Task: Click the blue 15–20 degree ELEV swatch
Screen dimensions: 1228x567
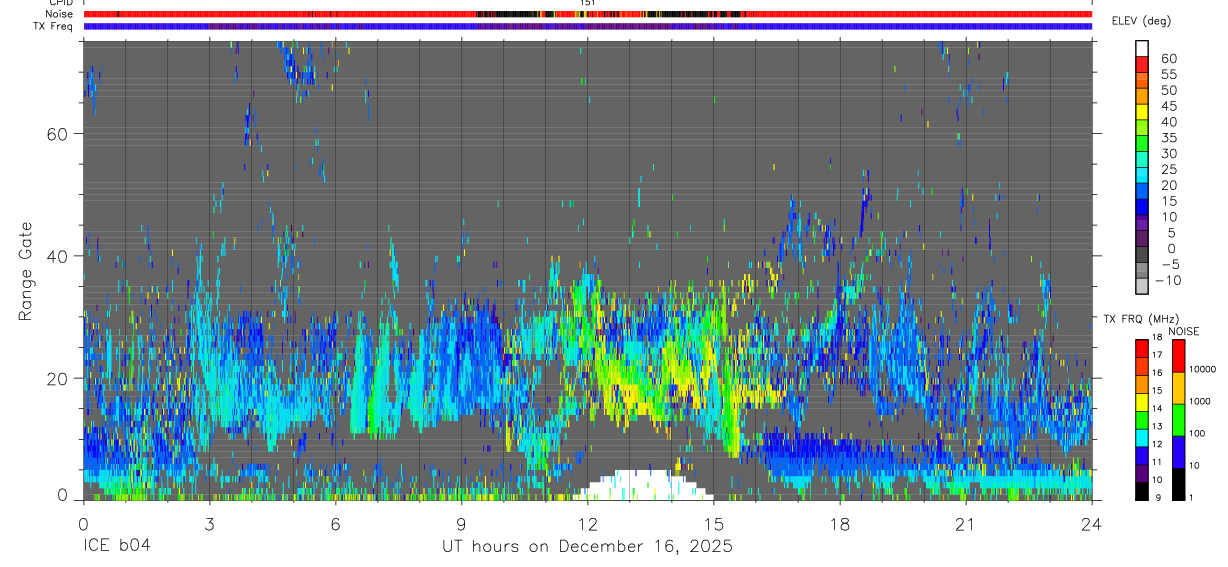Action: [x=1142, y=192]
